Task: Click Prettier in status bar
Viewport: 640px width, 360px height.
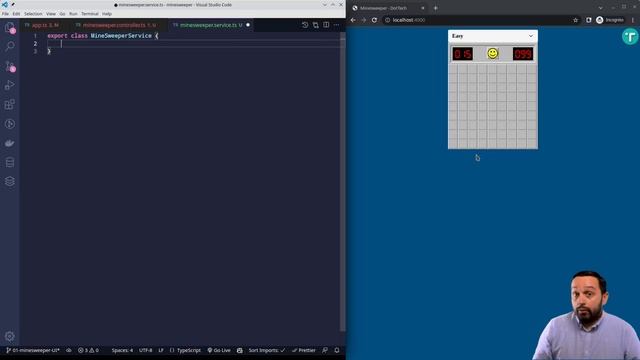Action: pyautogui.click(x=304, y=350)
